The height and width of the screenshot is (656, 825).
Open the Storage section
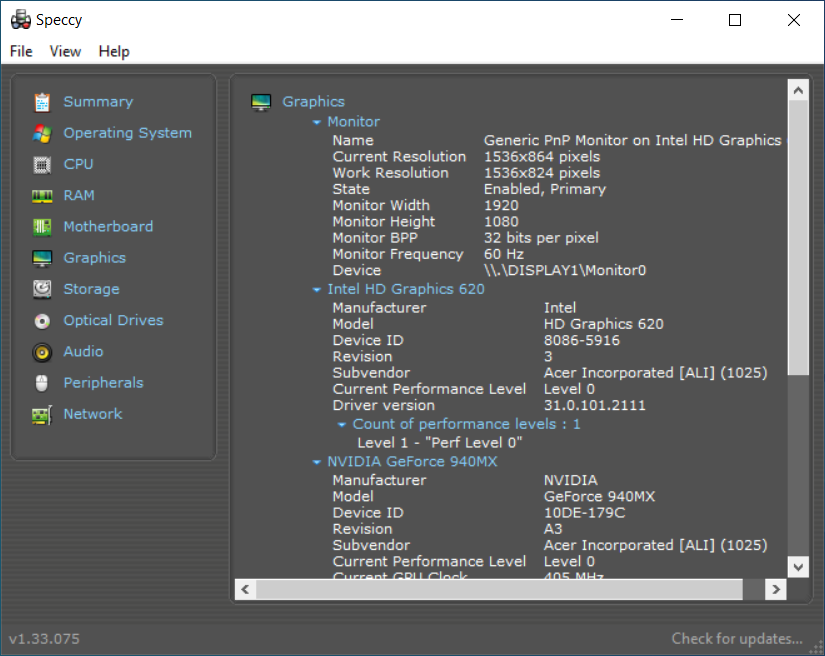92,289
